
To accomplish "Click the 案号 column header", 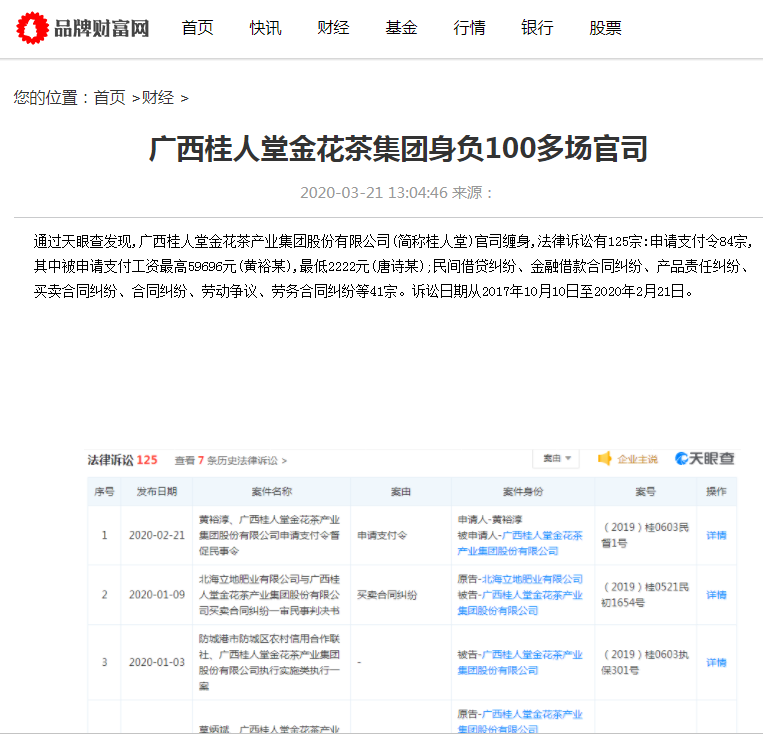I will click(646, 492).
